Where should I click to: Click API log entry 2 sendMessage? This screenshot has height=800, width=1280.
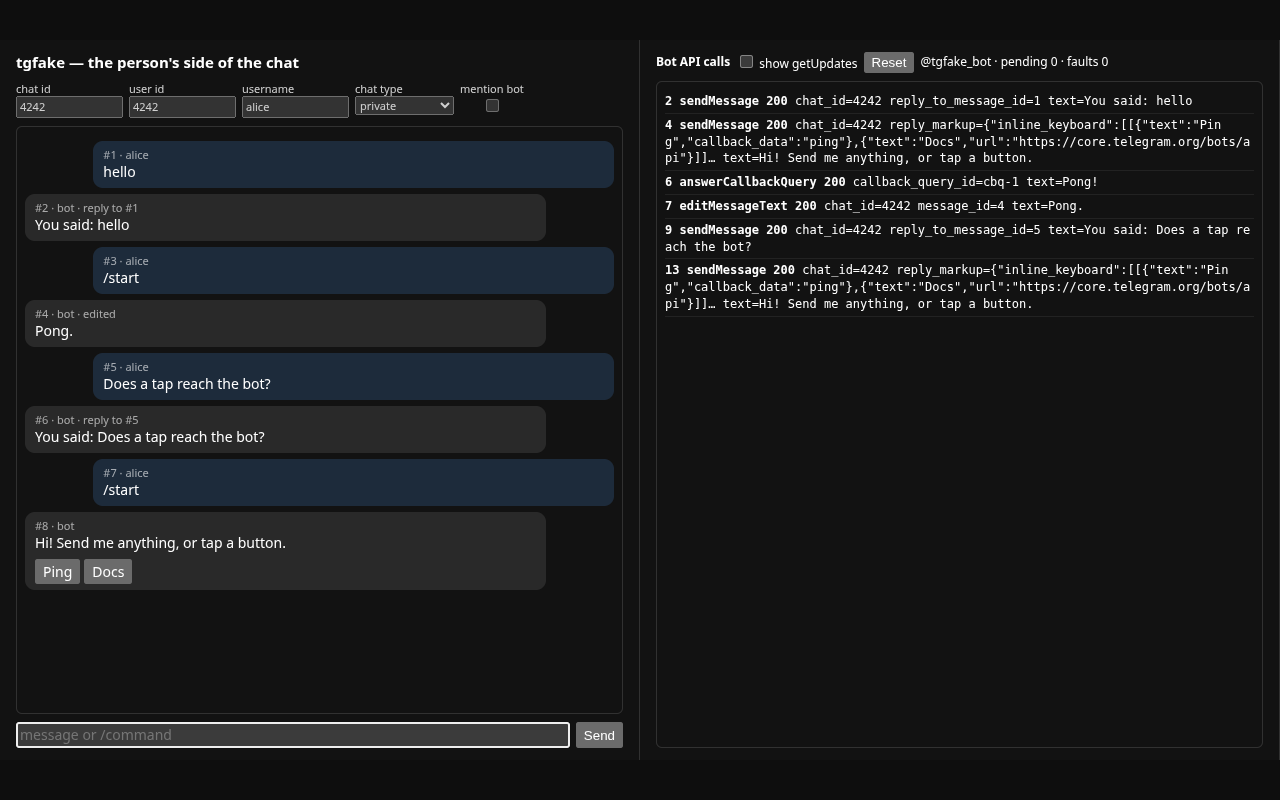pos(959,101)
